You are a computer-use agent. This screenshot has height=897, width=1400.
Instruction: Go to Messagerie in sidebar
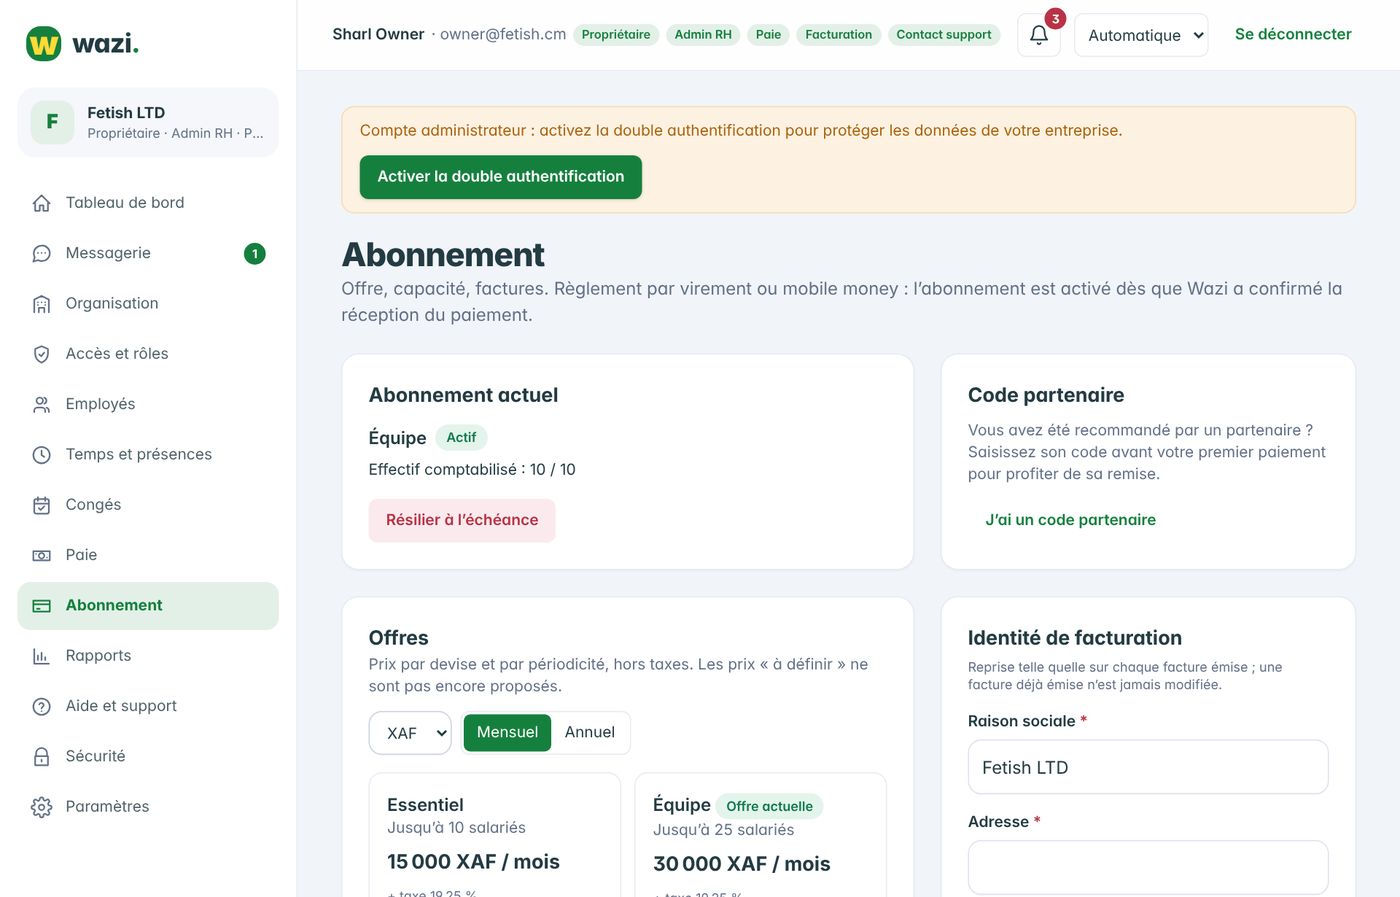148,254
